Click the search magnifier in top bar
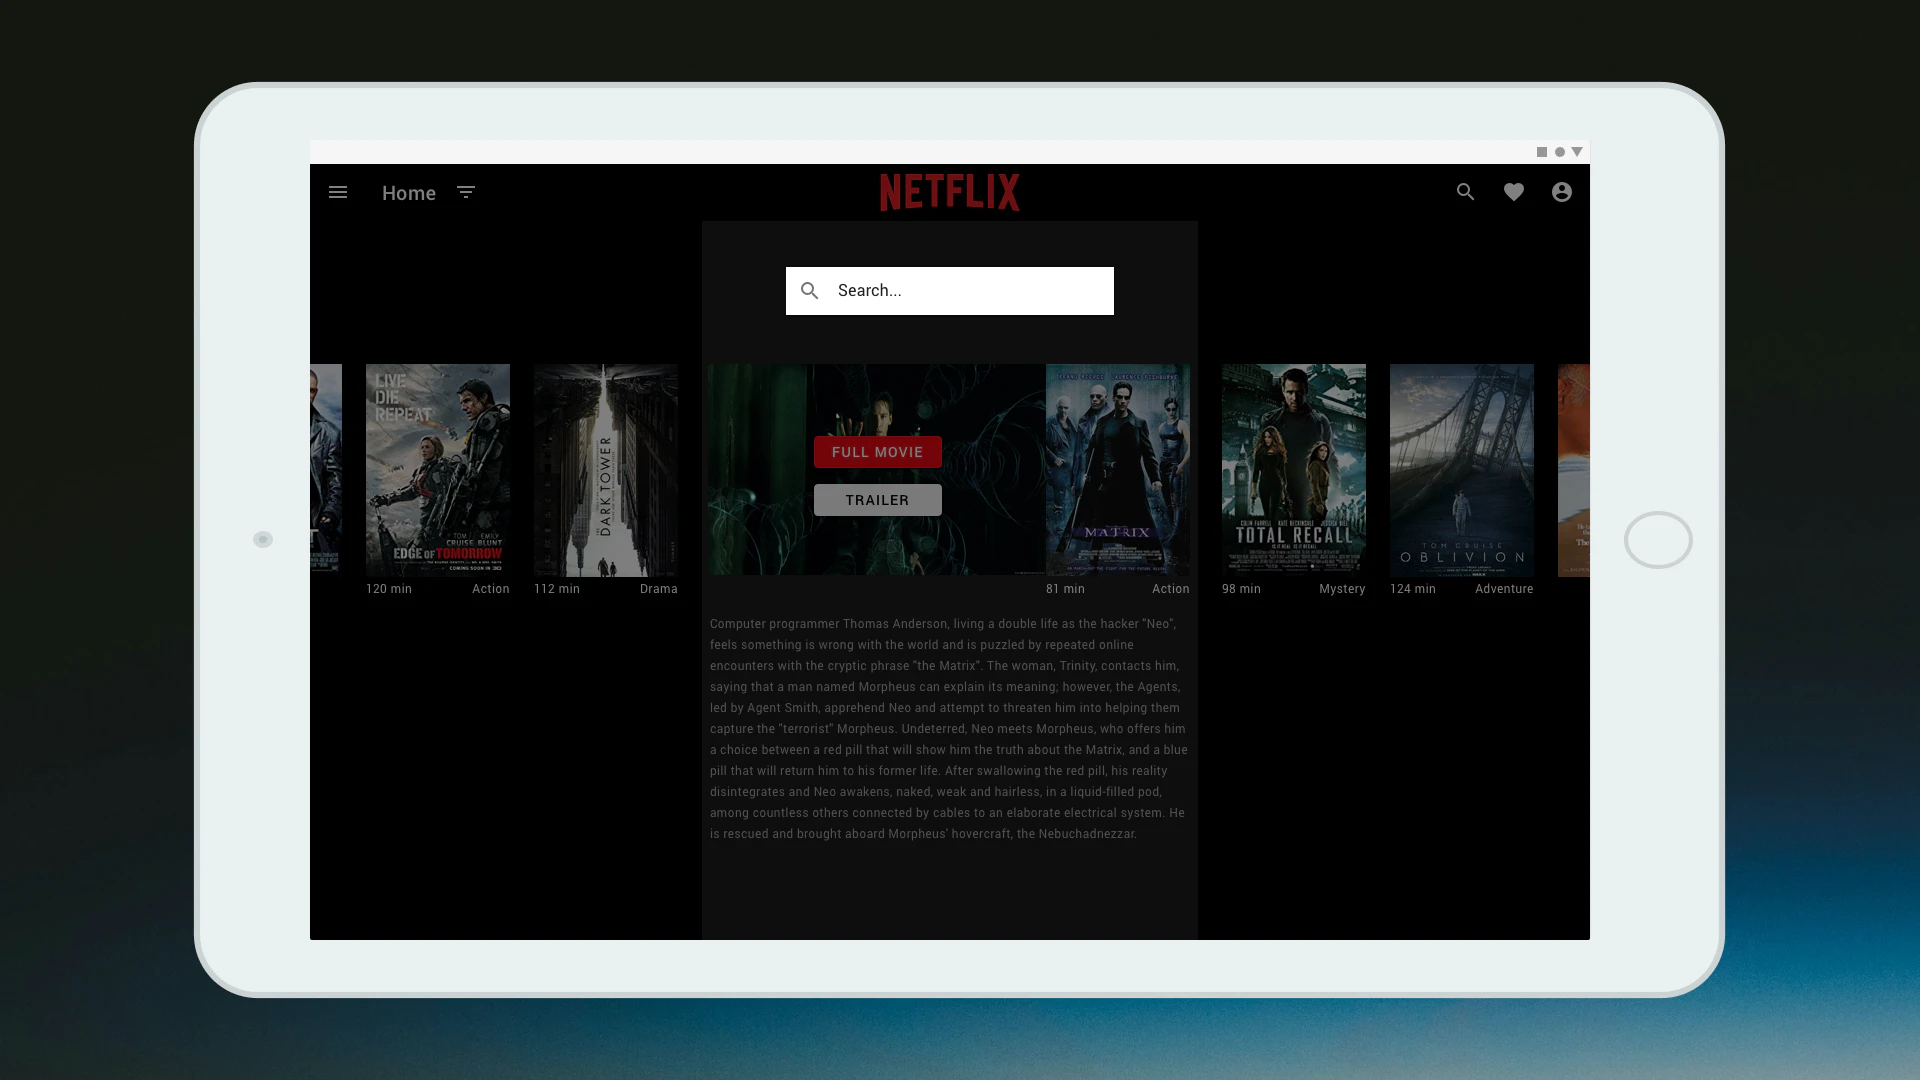Viewport: 1920px width, 1080px height. (1465, 192)
